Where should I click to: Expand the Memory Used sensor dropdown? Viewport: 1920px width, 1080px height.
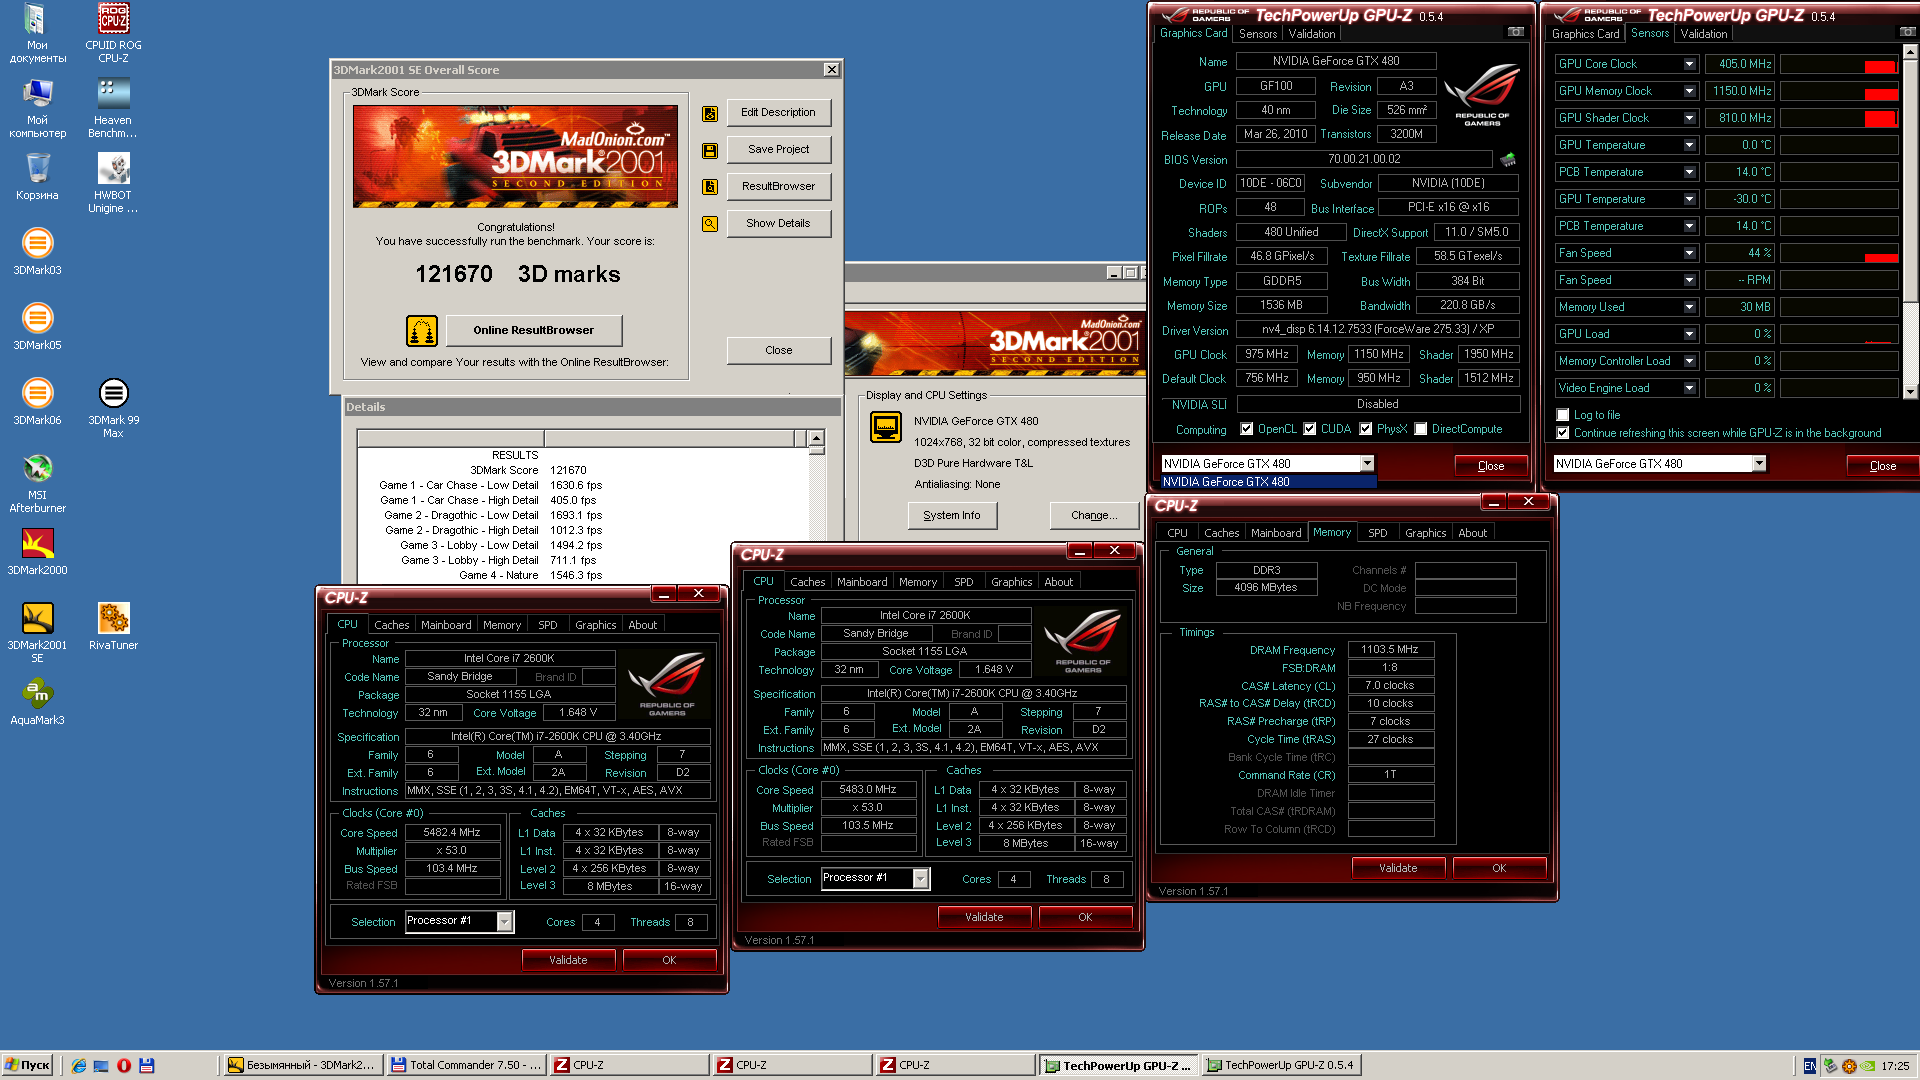point(1689,307)
